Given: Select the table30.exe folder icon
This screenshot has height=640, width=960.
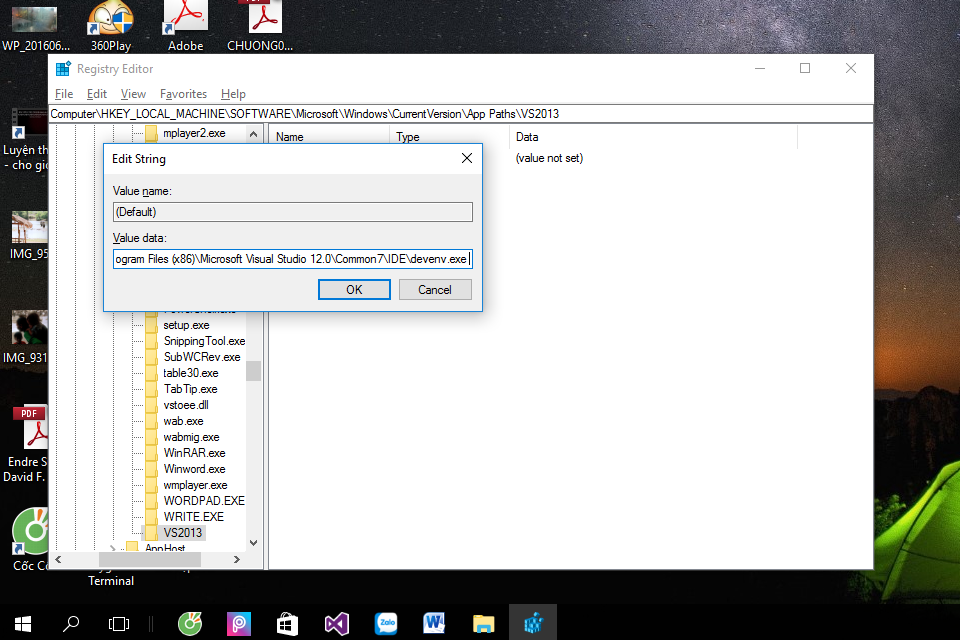Looking at the screenshot, I should (x=151, y=373).
